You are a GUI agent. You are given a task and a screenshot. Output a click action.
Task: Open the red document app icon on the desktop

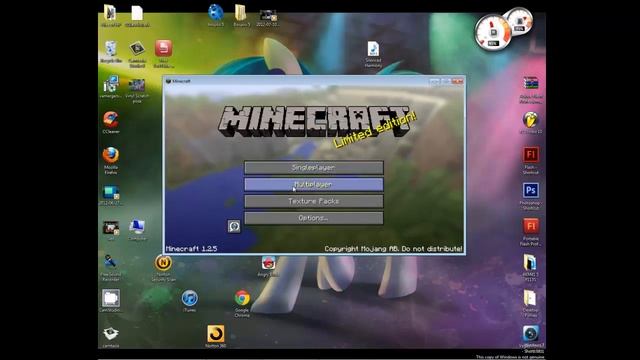click(163, 53)
